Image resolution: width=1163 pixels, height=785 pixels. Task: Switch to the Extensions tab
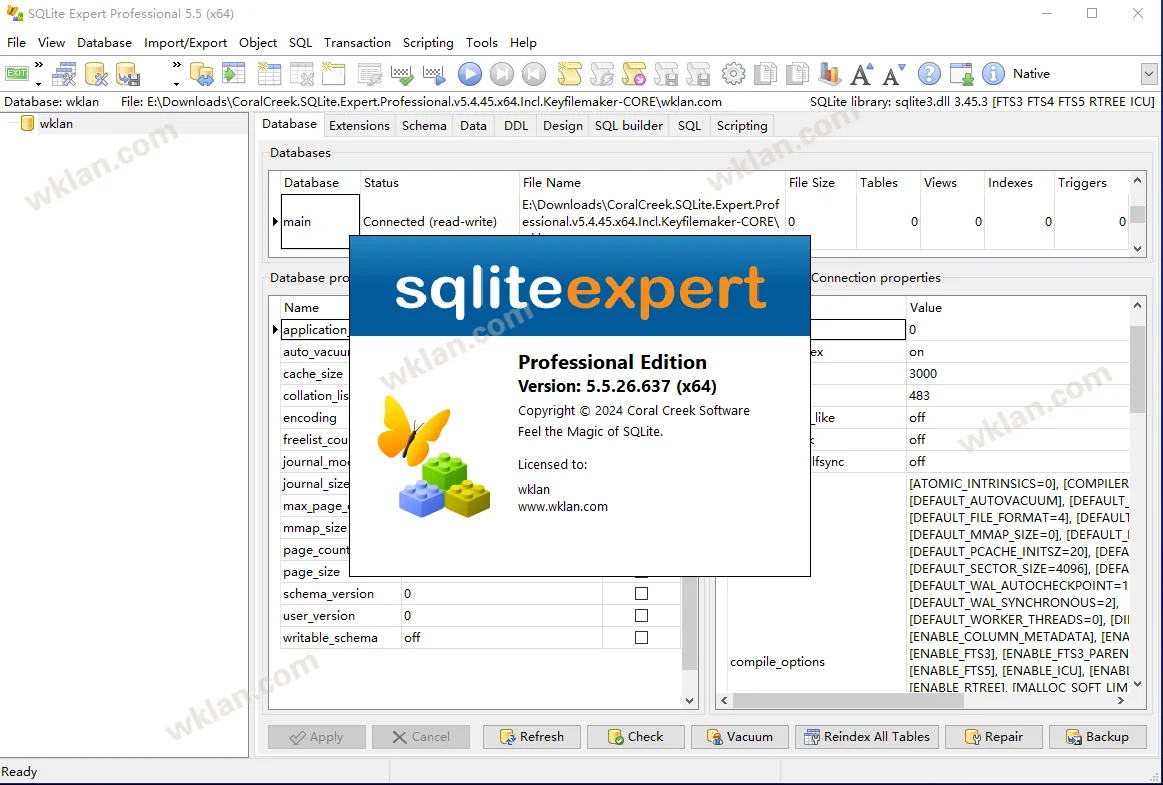tap(359, 125)
